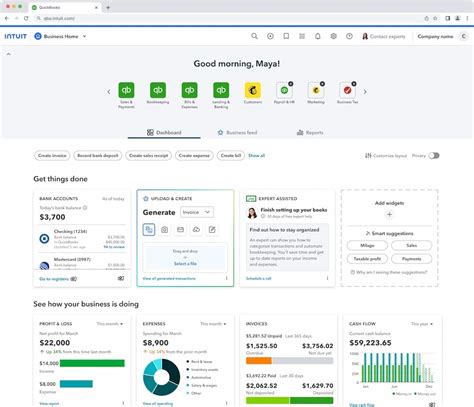Change Expenses This month period

tap(213, 324)
